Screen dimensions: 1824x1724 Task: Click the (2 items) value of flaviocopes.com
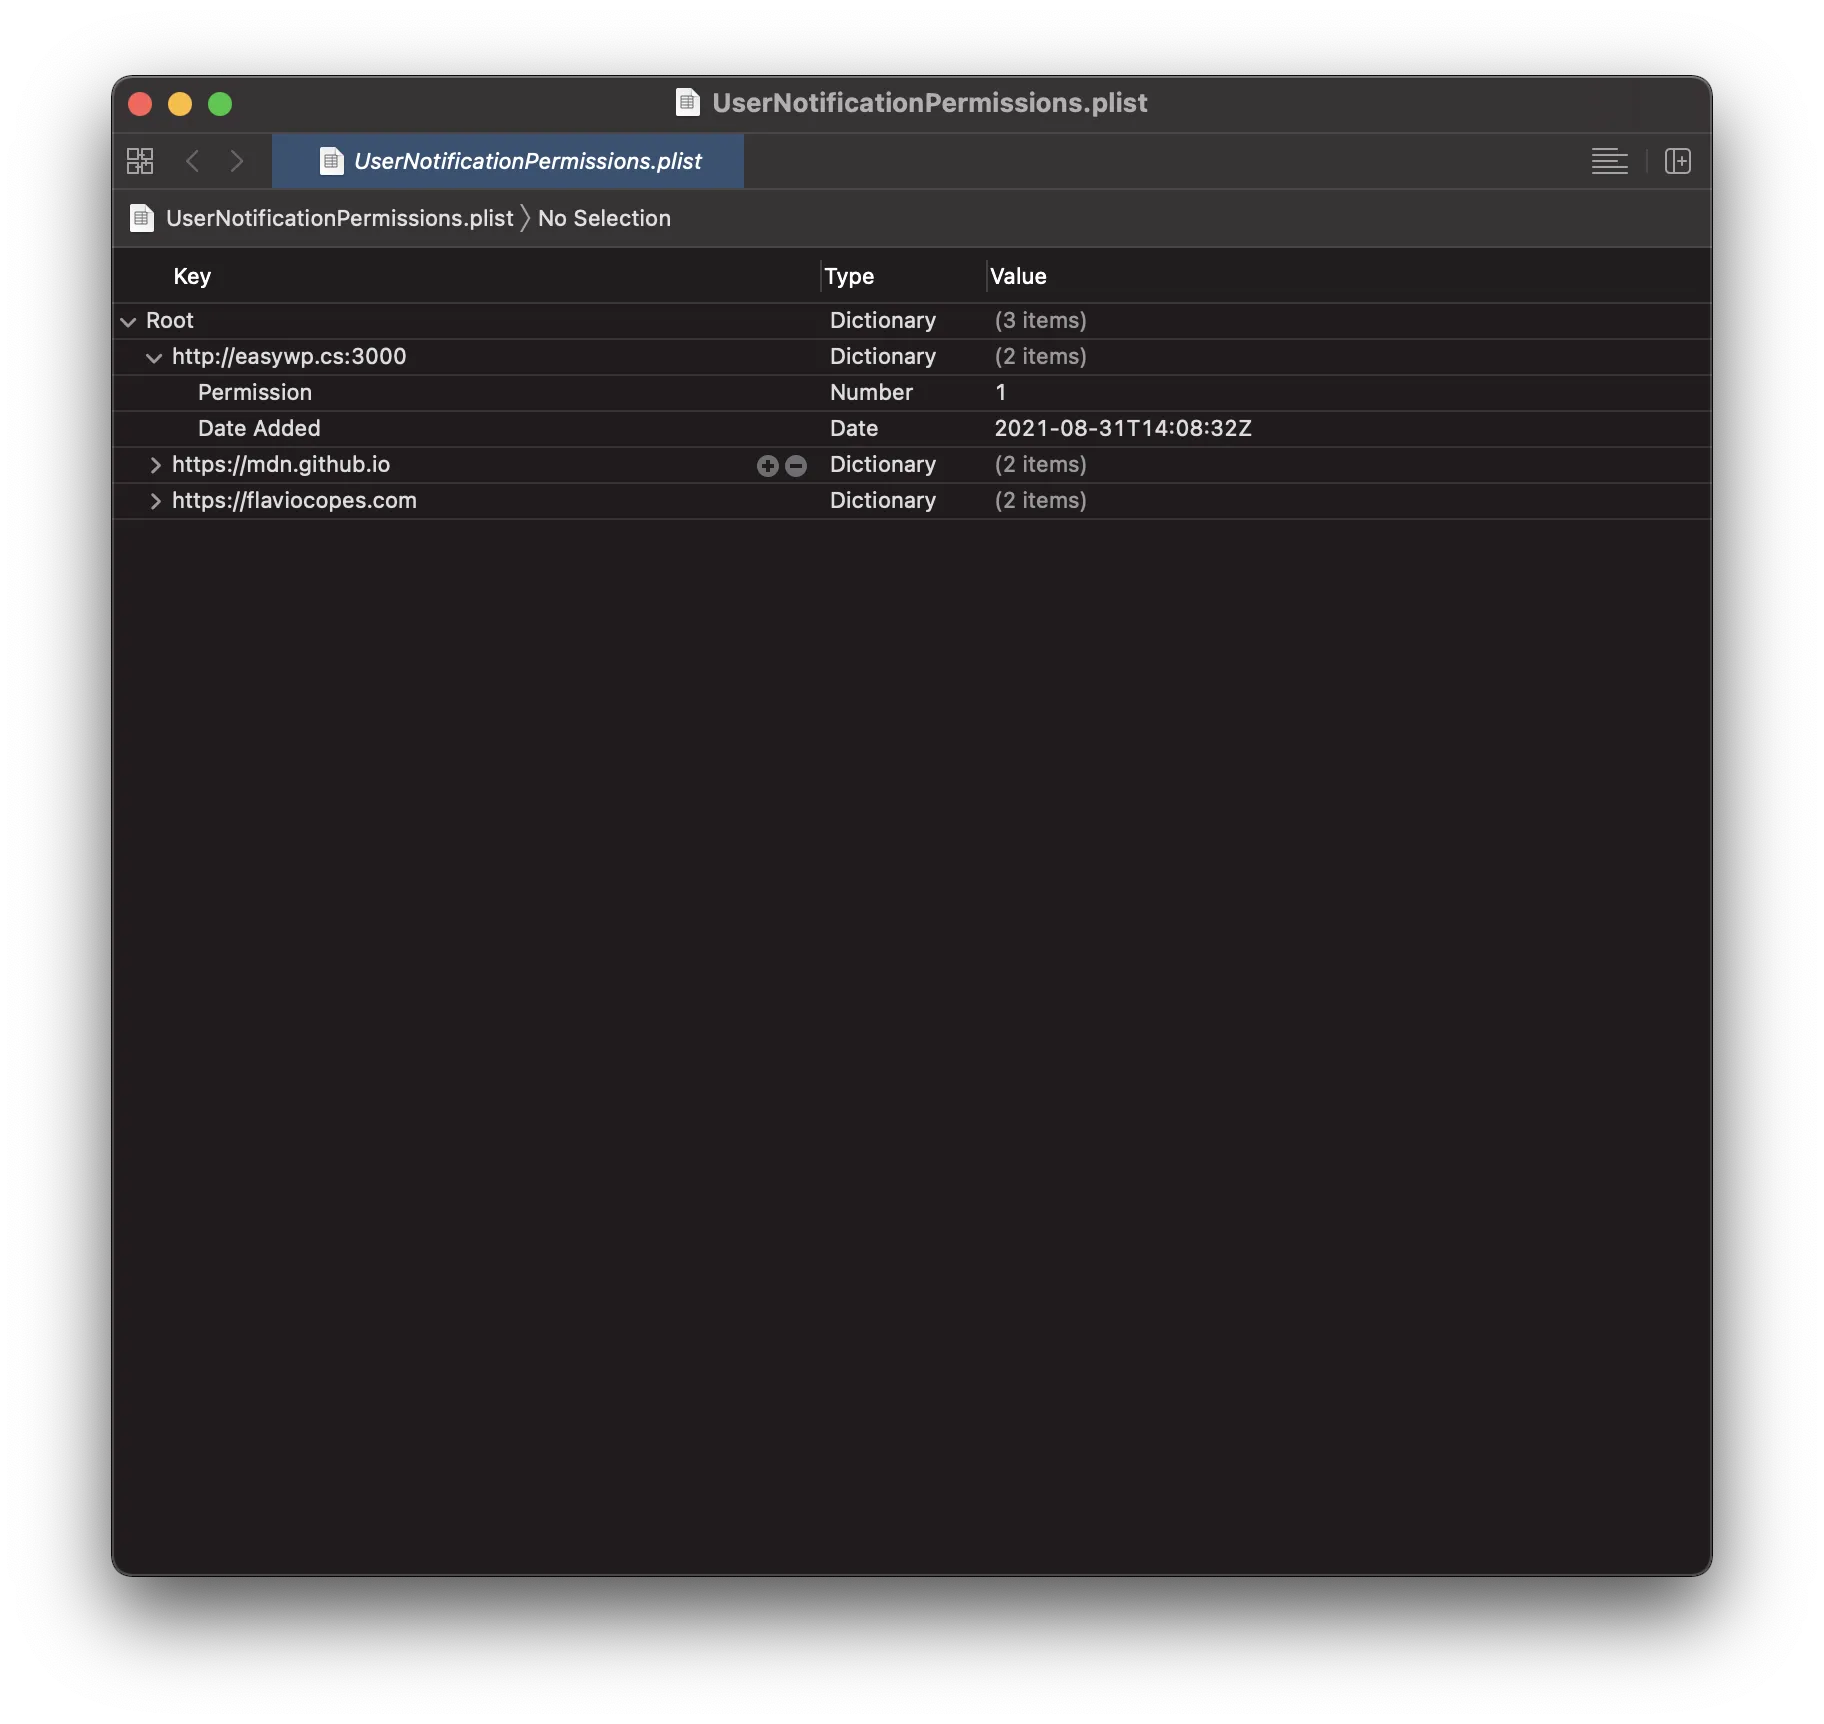tap(1040, 500)
